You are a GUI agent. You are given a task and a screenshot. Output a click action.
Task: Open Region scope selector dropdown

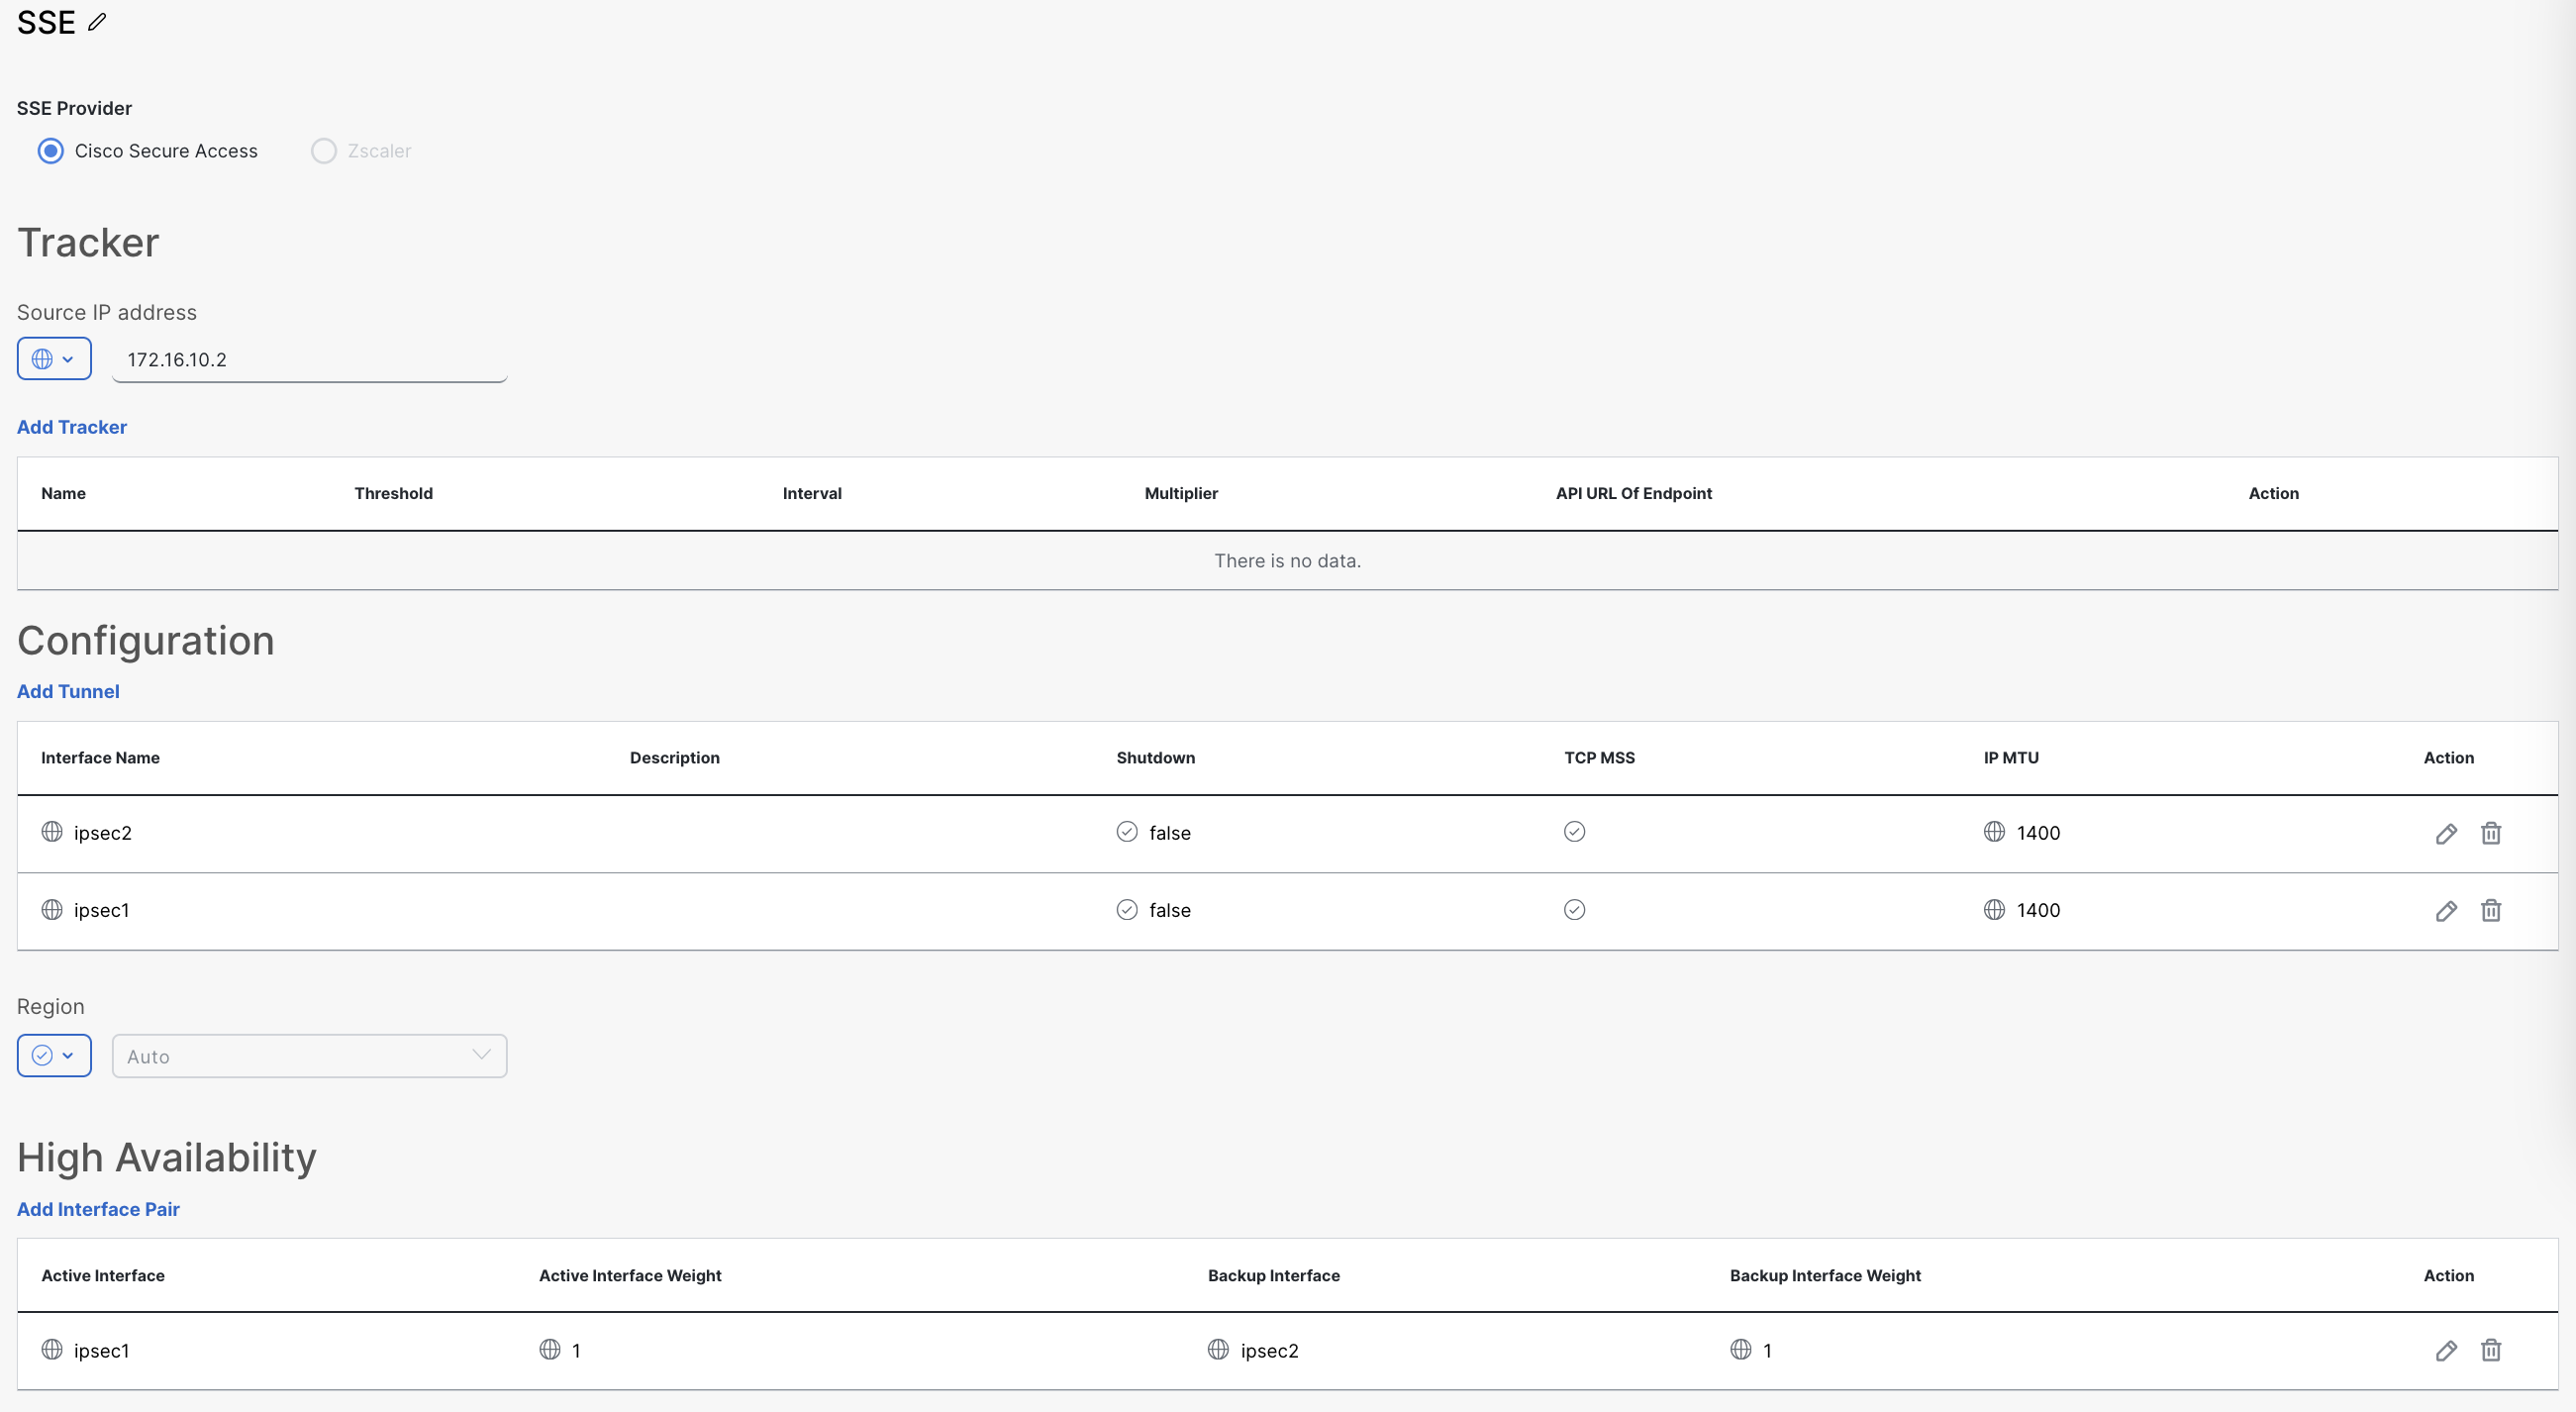coord(54,1056)
